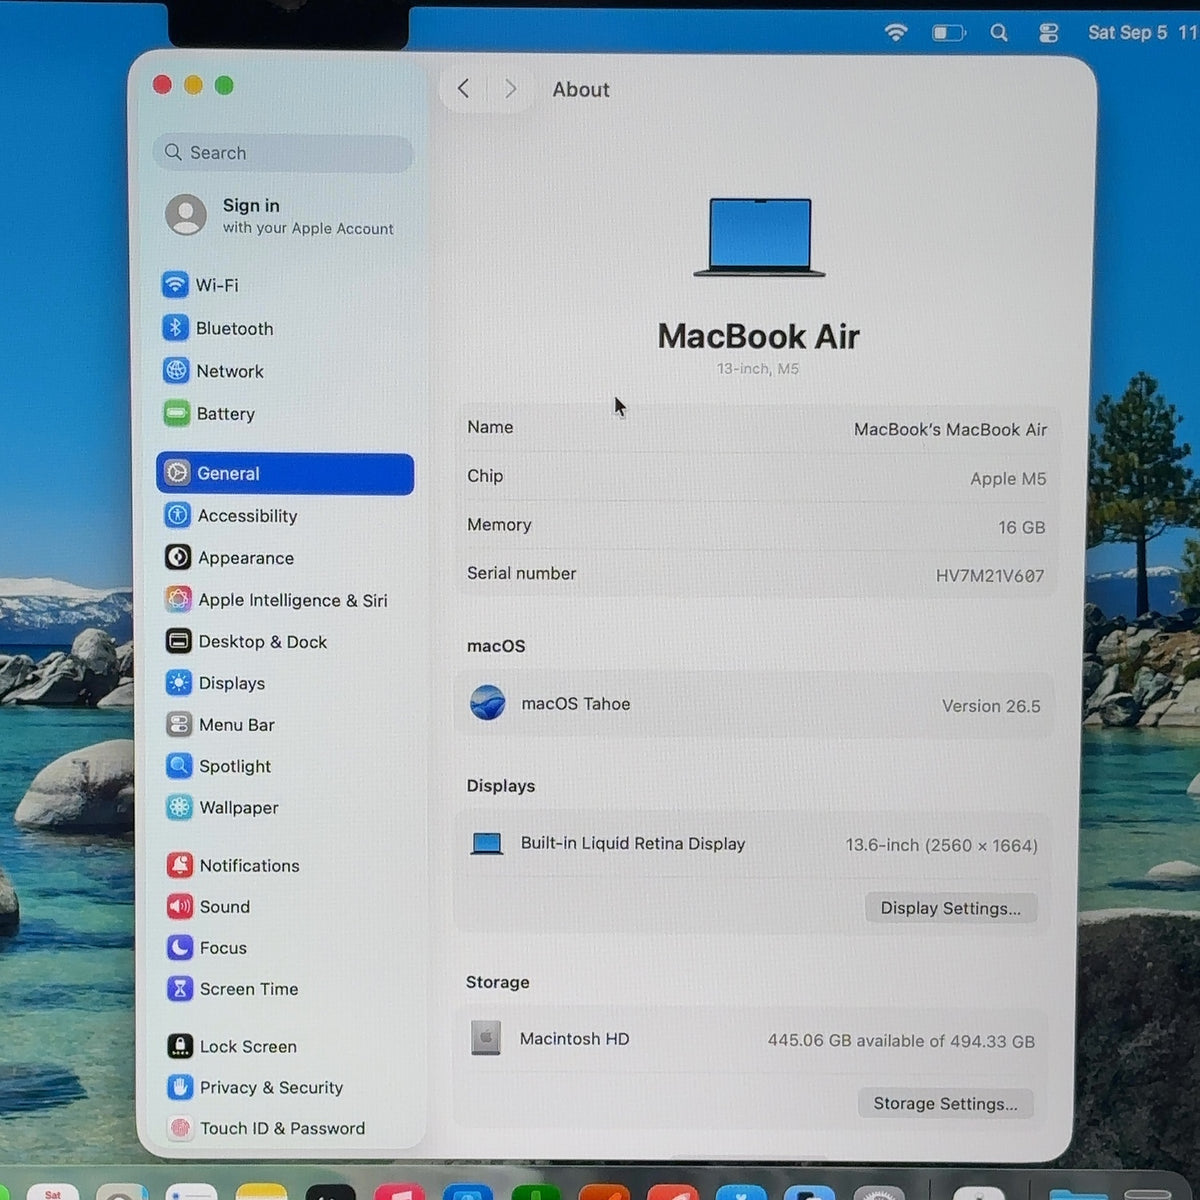This screenshot has height=1200, width=1200.
Task: Open the Menu Bar icon
Action: pyautogui.click(x=179, y=724)
